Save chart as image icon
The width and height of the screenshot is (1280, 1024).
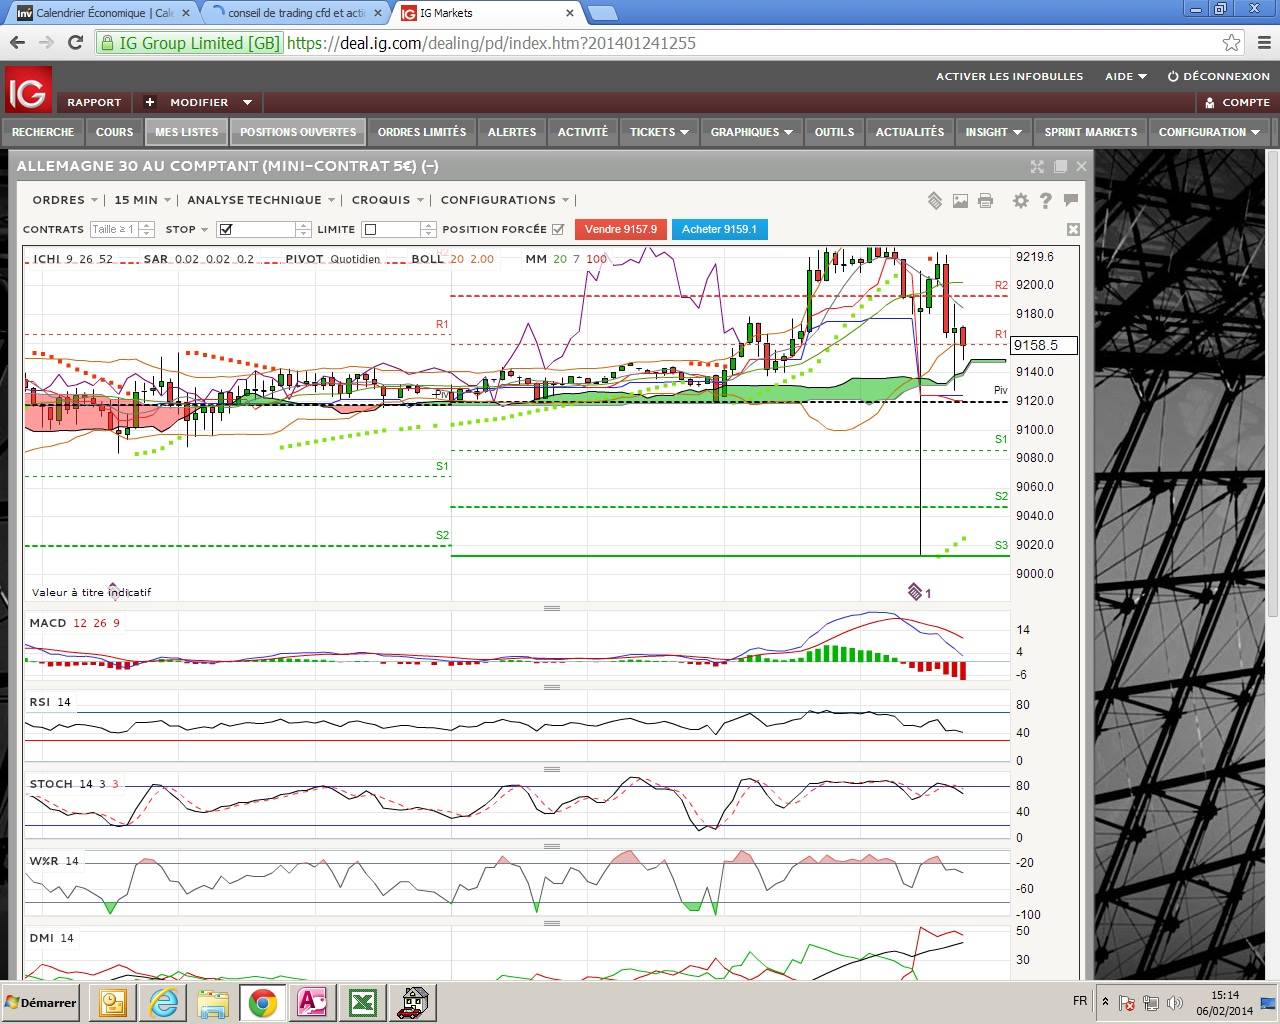pyautogui.click(x=960, y=201)
